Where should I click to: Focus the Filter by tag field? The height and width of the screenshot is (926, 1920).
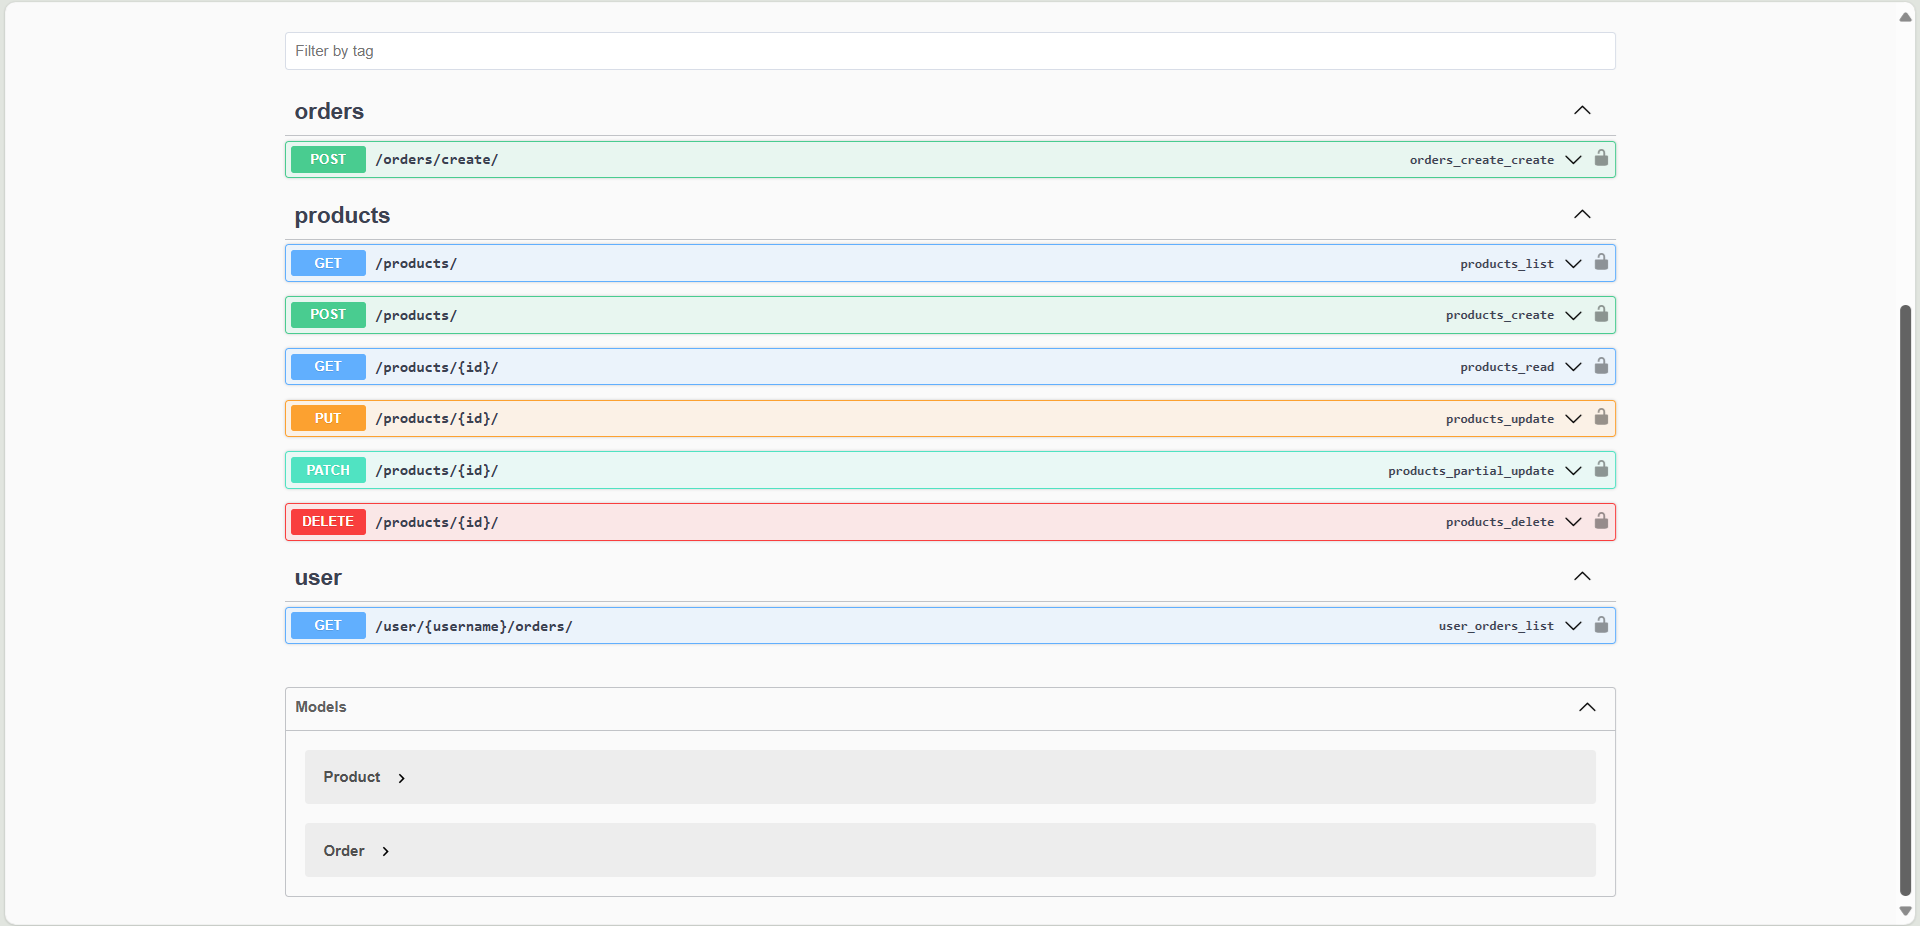(950, 51)
